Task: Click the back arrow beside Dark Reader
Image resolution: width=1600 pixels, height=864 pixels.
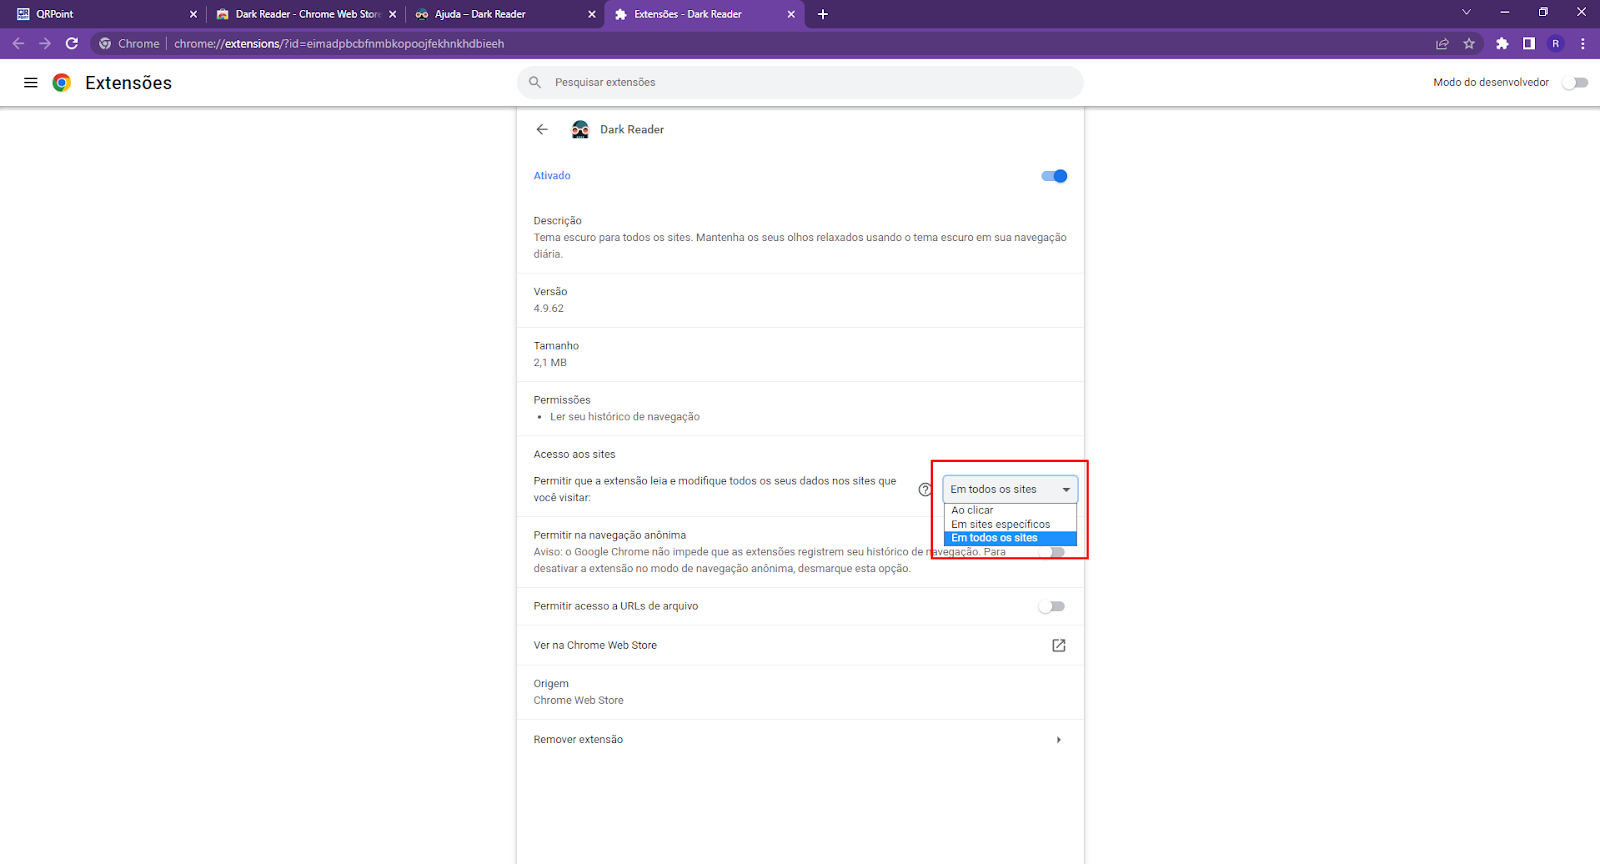Action: [542, 129]
